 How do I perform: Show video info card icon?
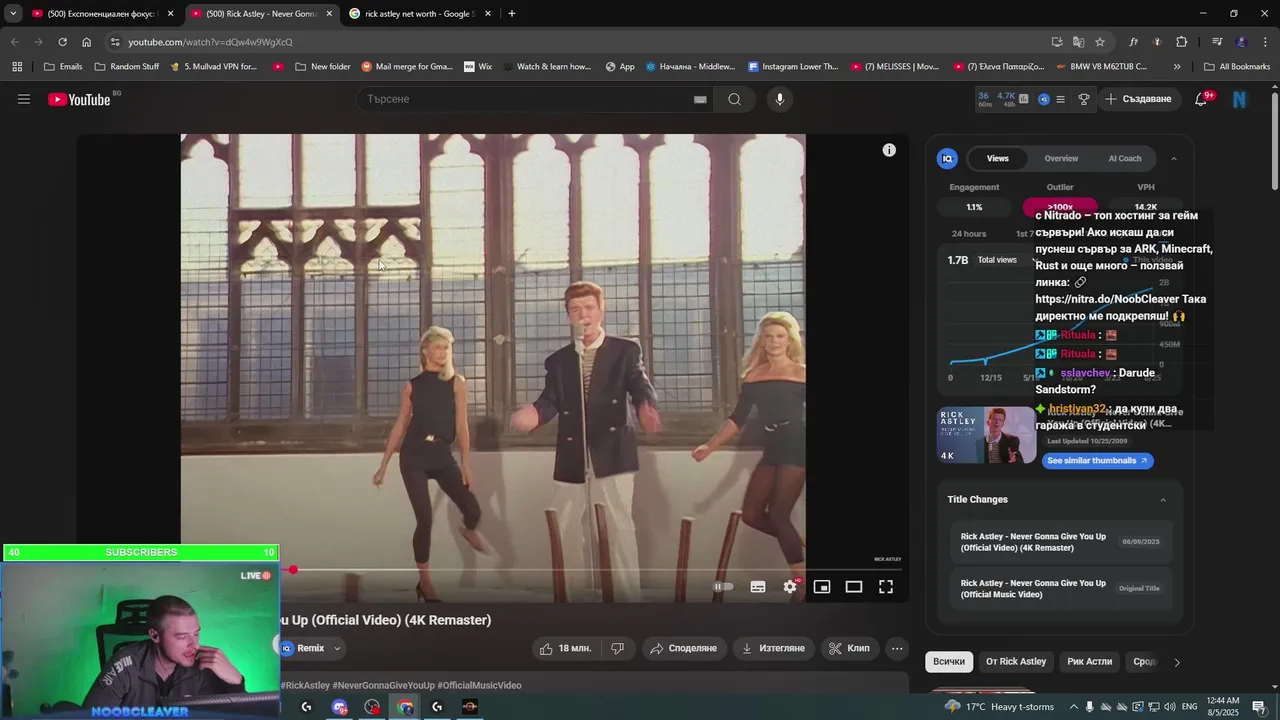(889, 150)
